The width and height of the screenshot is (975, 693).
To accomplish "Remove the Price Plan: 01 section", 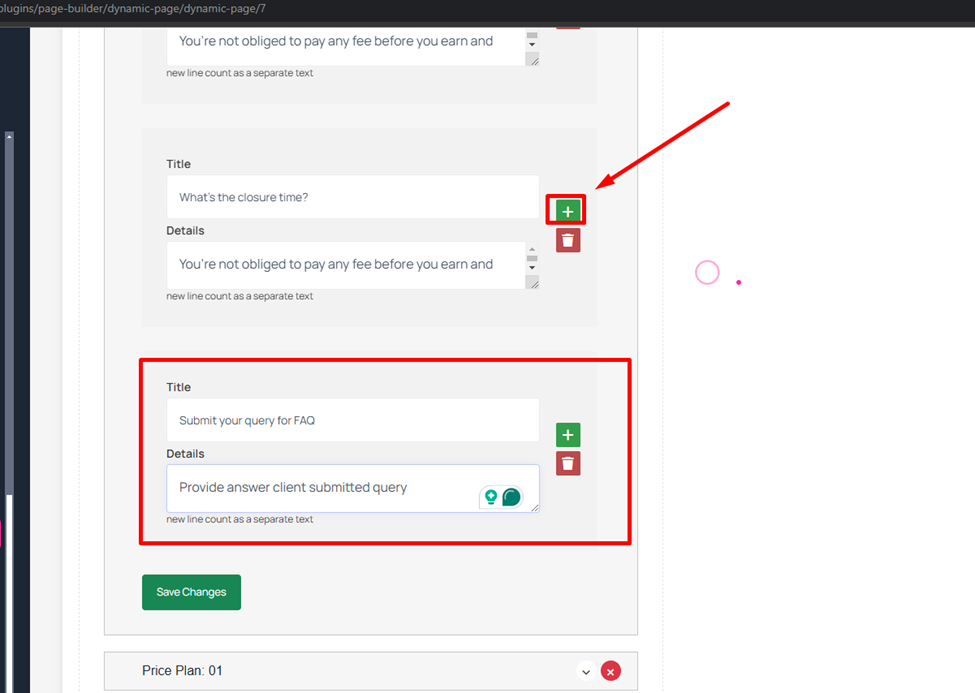I will (611, 671).
